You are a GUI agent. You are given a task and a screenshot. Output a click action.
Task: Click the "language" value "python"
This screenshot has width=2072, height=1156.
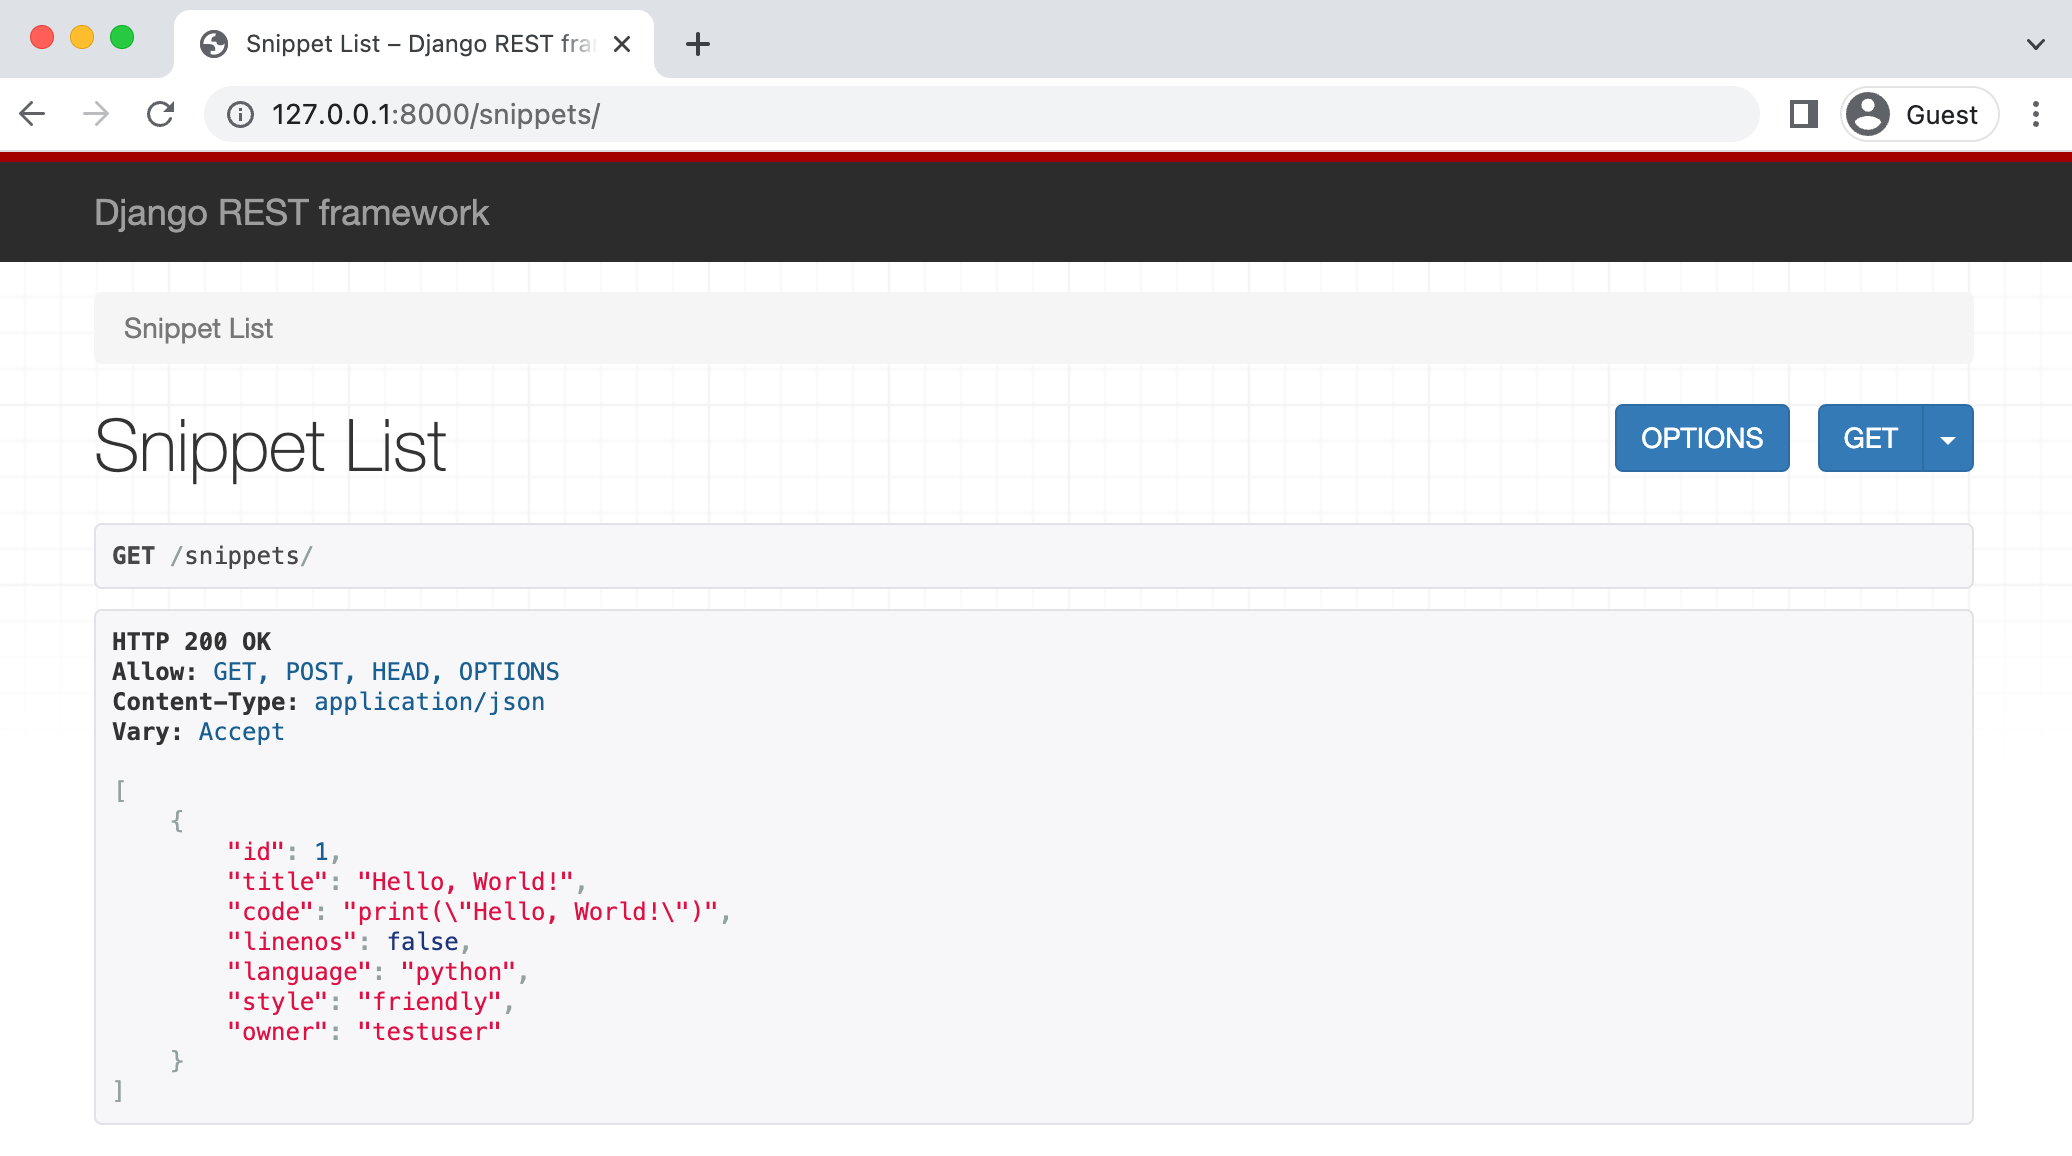458,972
